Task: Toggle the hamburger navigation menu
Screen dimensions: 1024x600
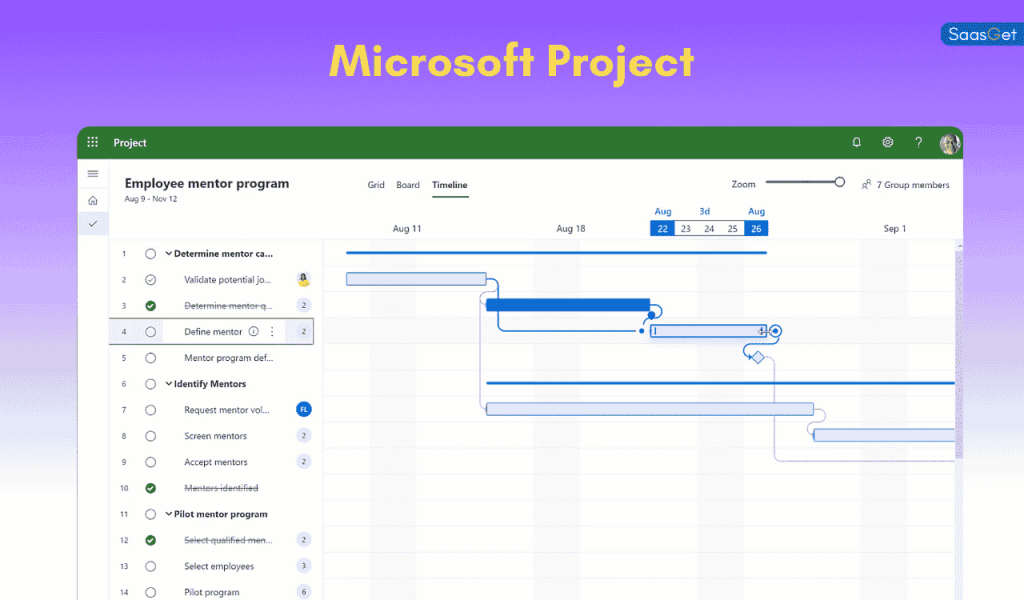Action: 93,174
